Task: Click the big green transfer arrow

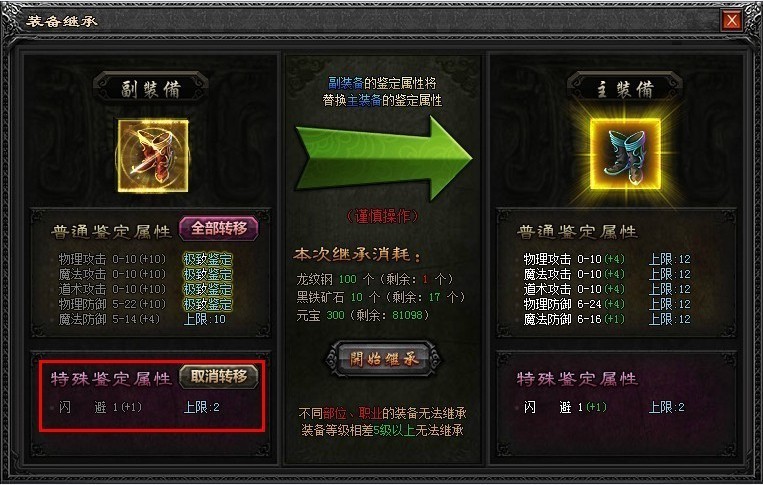Action: click(384, 158)
